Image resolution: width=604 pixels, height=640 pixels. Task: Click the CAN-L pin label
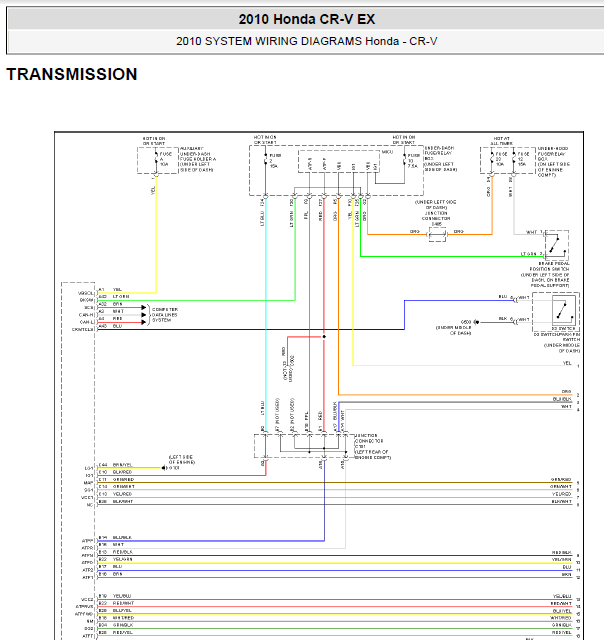[x=87, y=322]
